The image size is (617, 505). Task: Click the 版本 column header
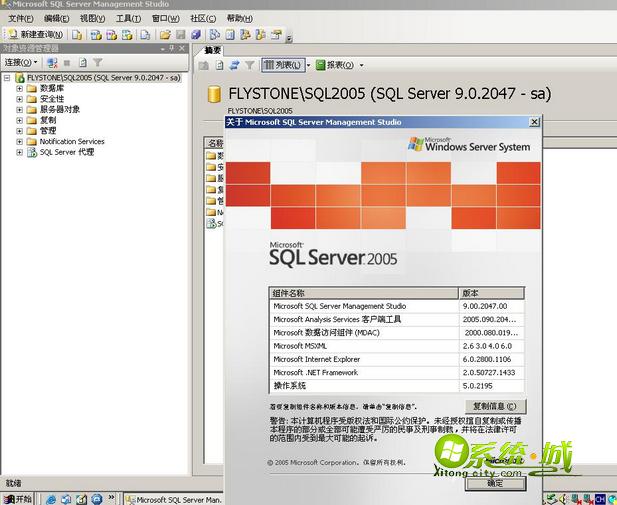point(491,293)
